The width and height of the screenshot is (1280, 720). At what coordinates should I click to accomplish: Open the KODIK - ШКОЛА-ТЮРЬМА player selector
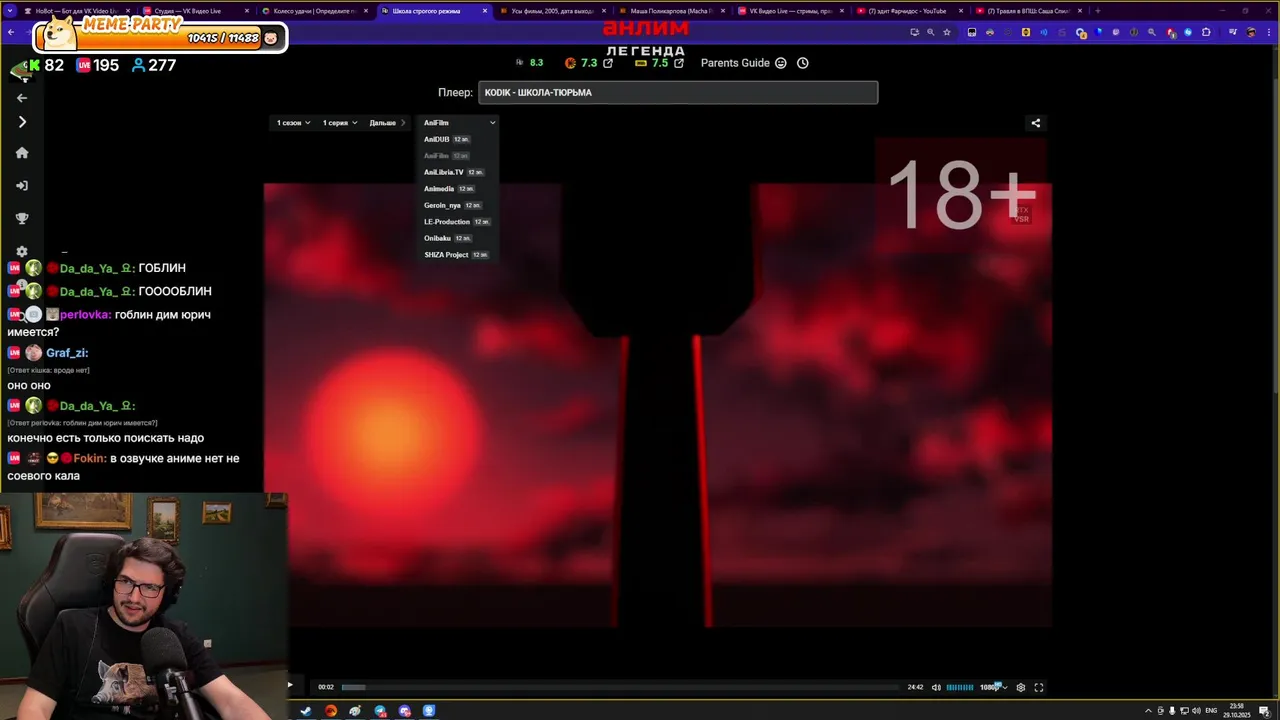pyautogui.click(x=678, y=93)
